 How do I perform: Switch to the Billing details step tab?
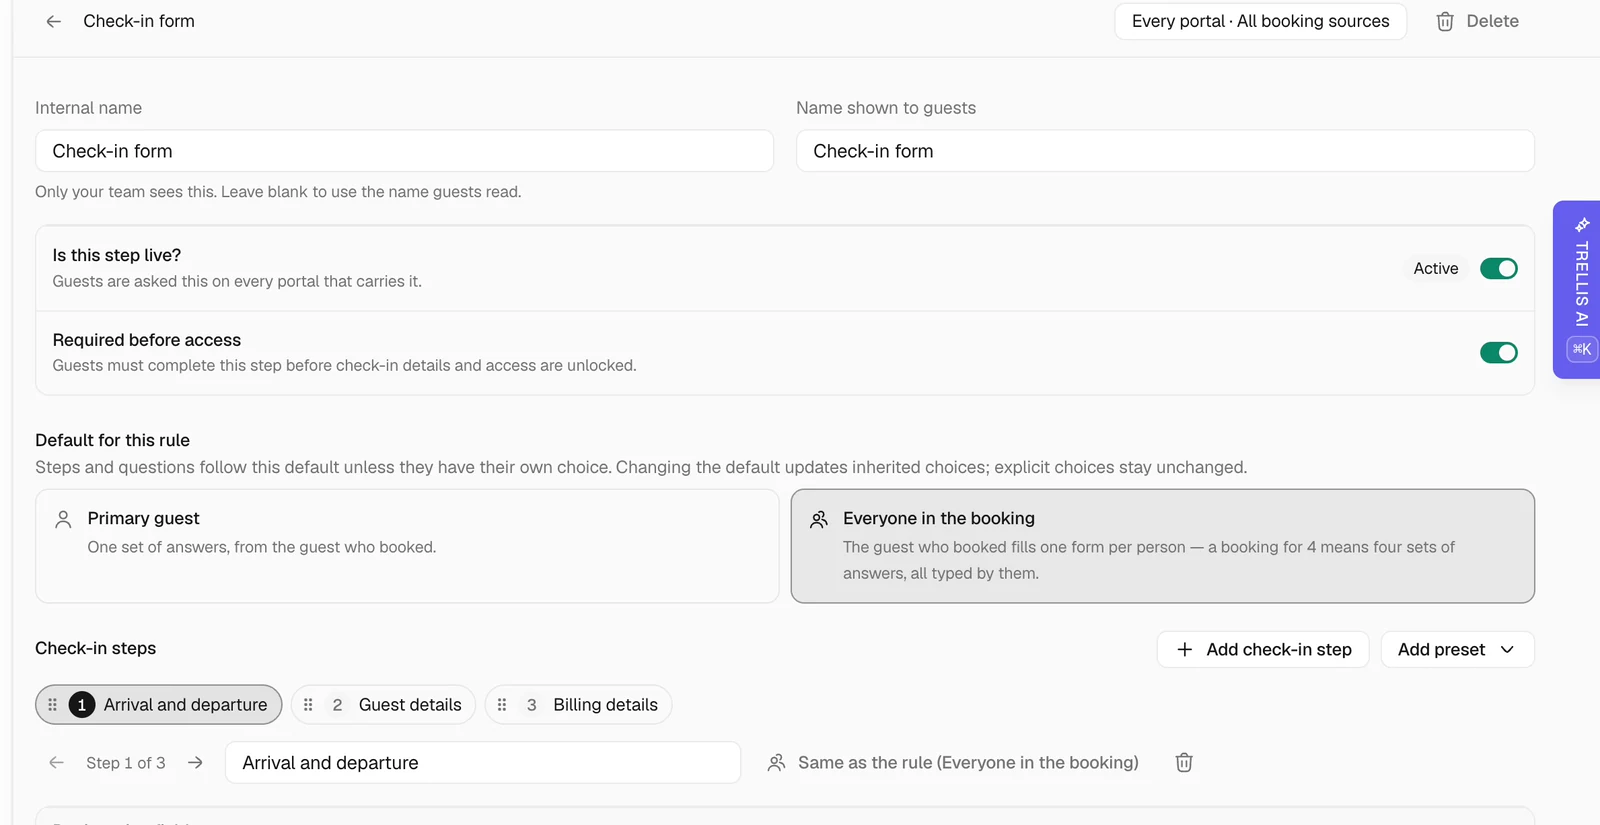pyautogui.click(x=578, y=705)
